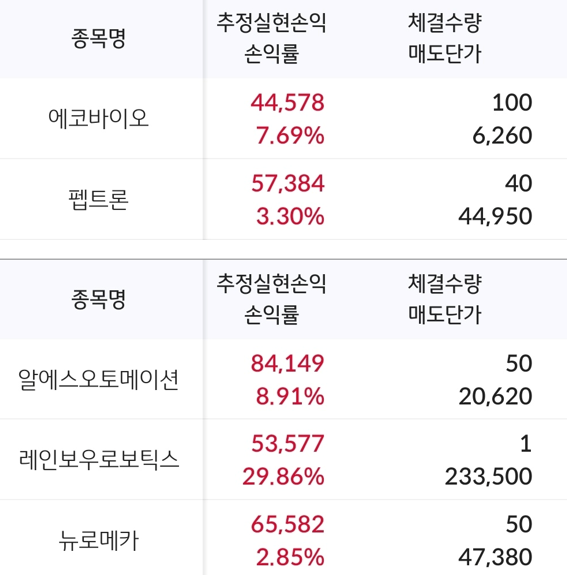Click the 233,500 sell price
This screenshot has width=567, height=575.
click(x=489, y=476)
